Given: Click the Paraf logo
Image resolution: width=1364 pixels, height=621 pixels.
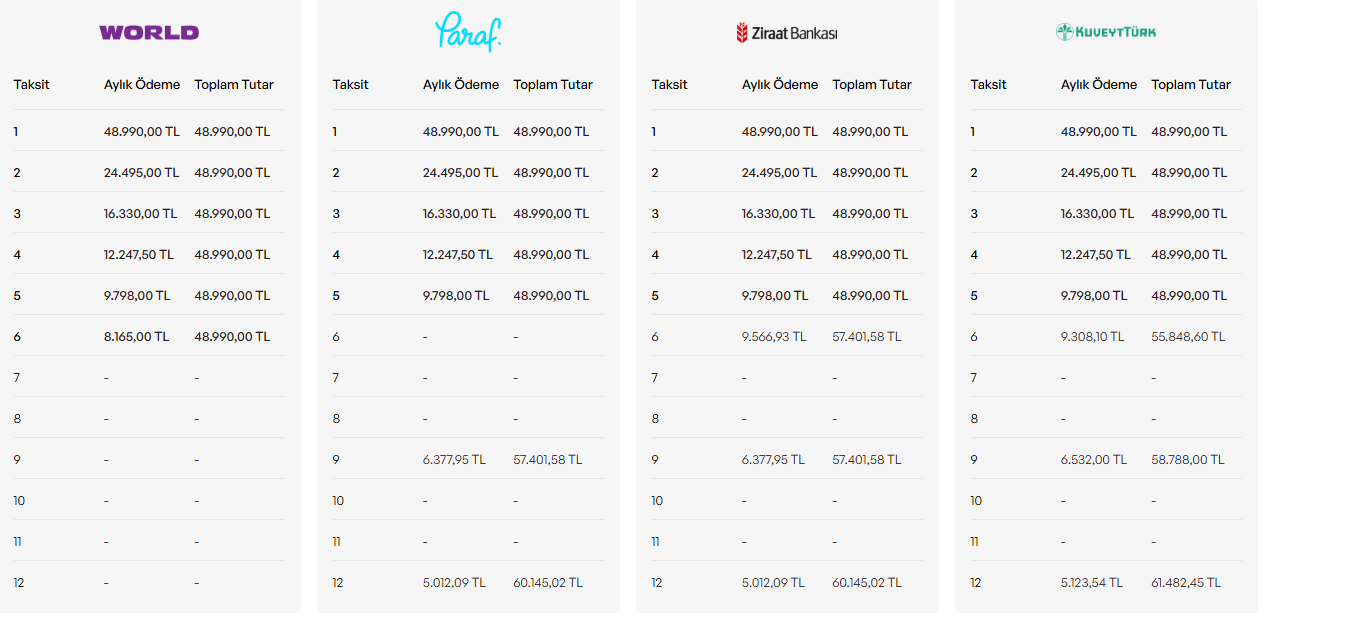Looking at the screenshot, I should (468, 31).
